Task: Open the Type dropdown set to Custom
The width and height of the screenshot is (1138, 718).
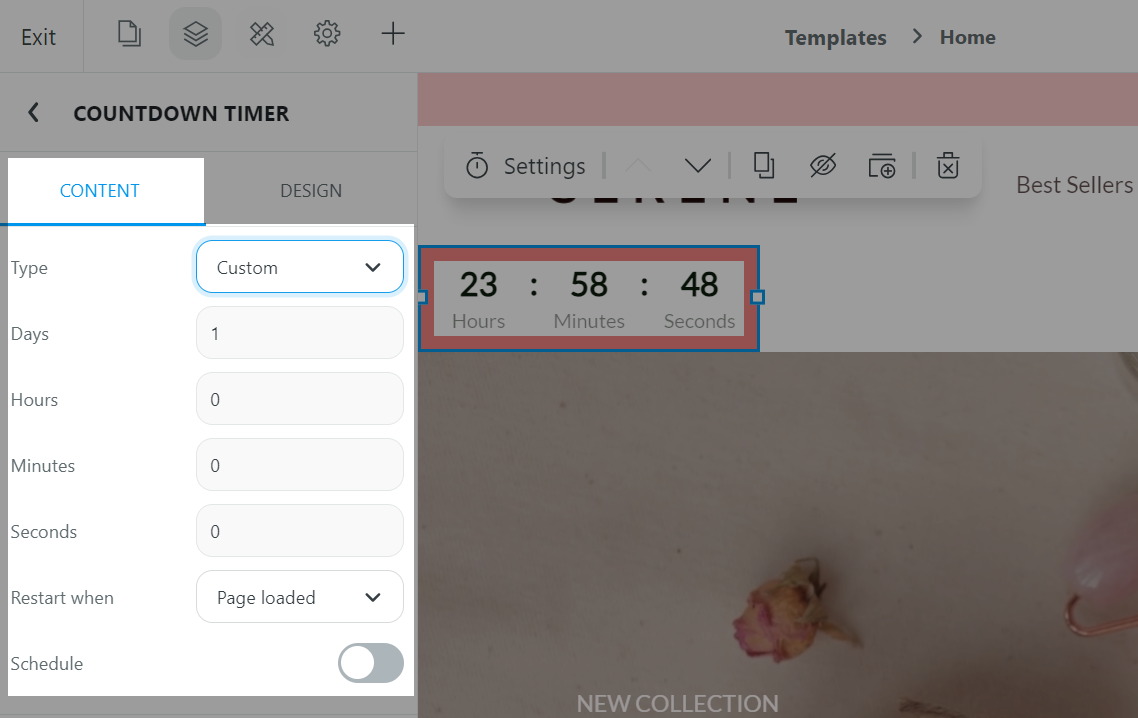Action: (300, 267)
